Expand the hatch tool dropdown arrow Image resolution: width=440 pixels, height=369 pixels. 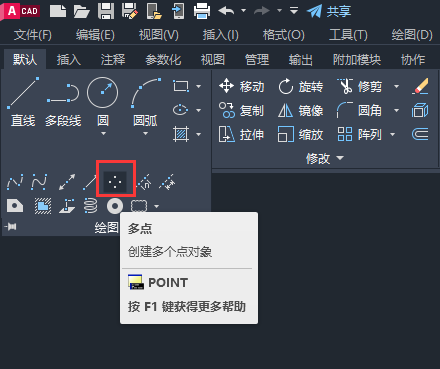click(x=199, y=134)
